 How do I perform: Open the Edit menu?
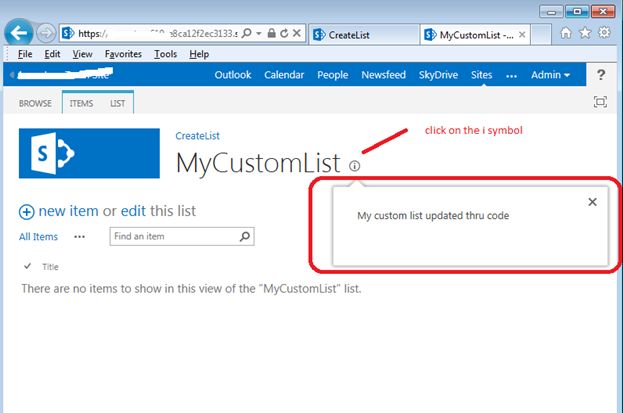point(52,54)
